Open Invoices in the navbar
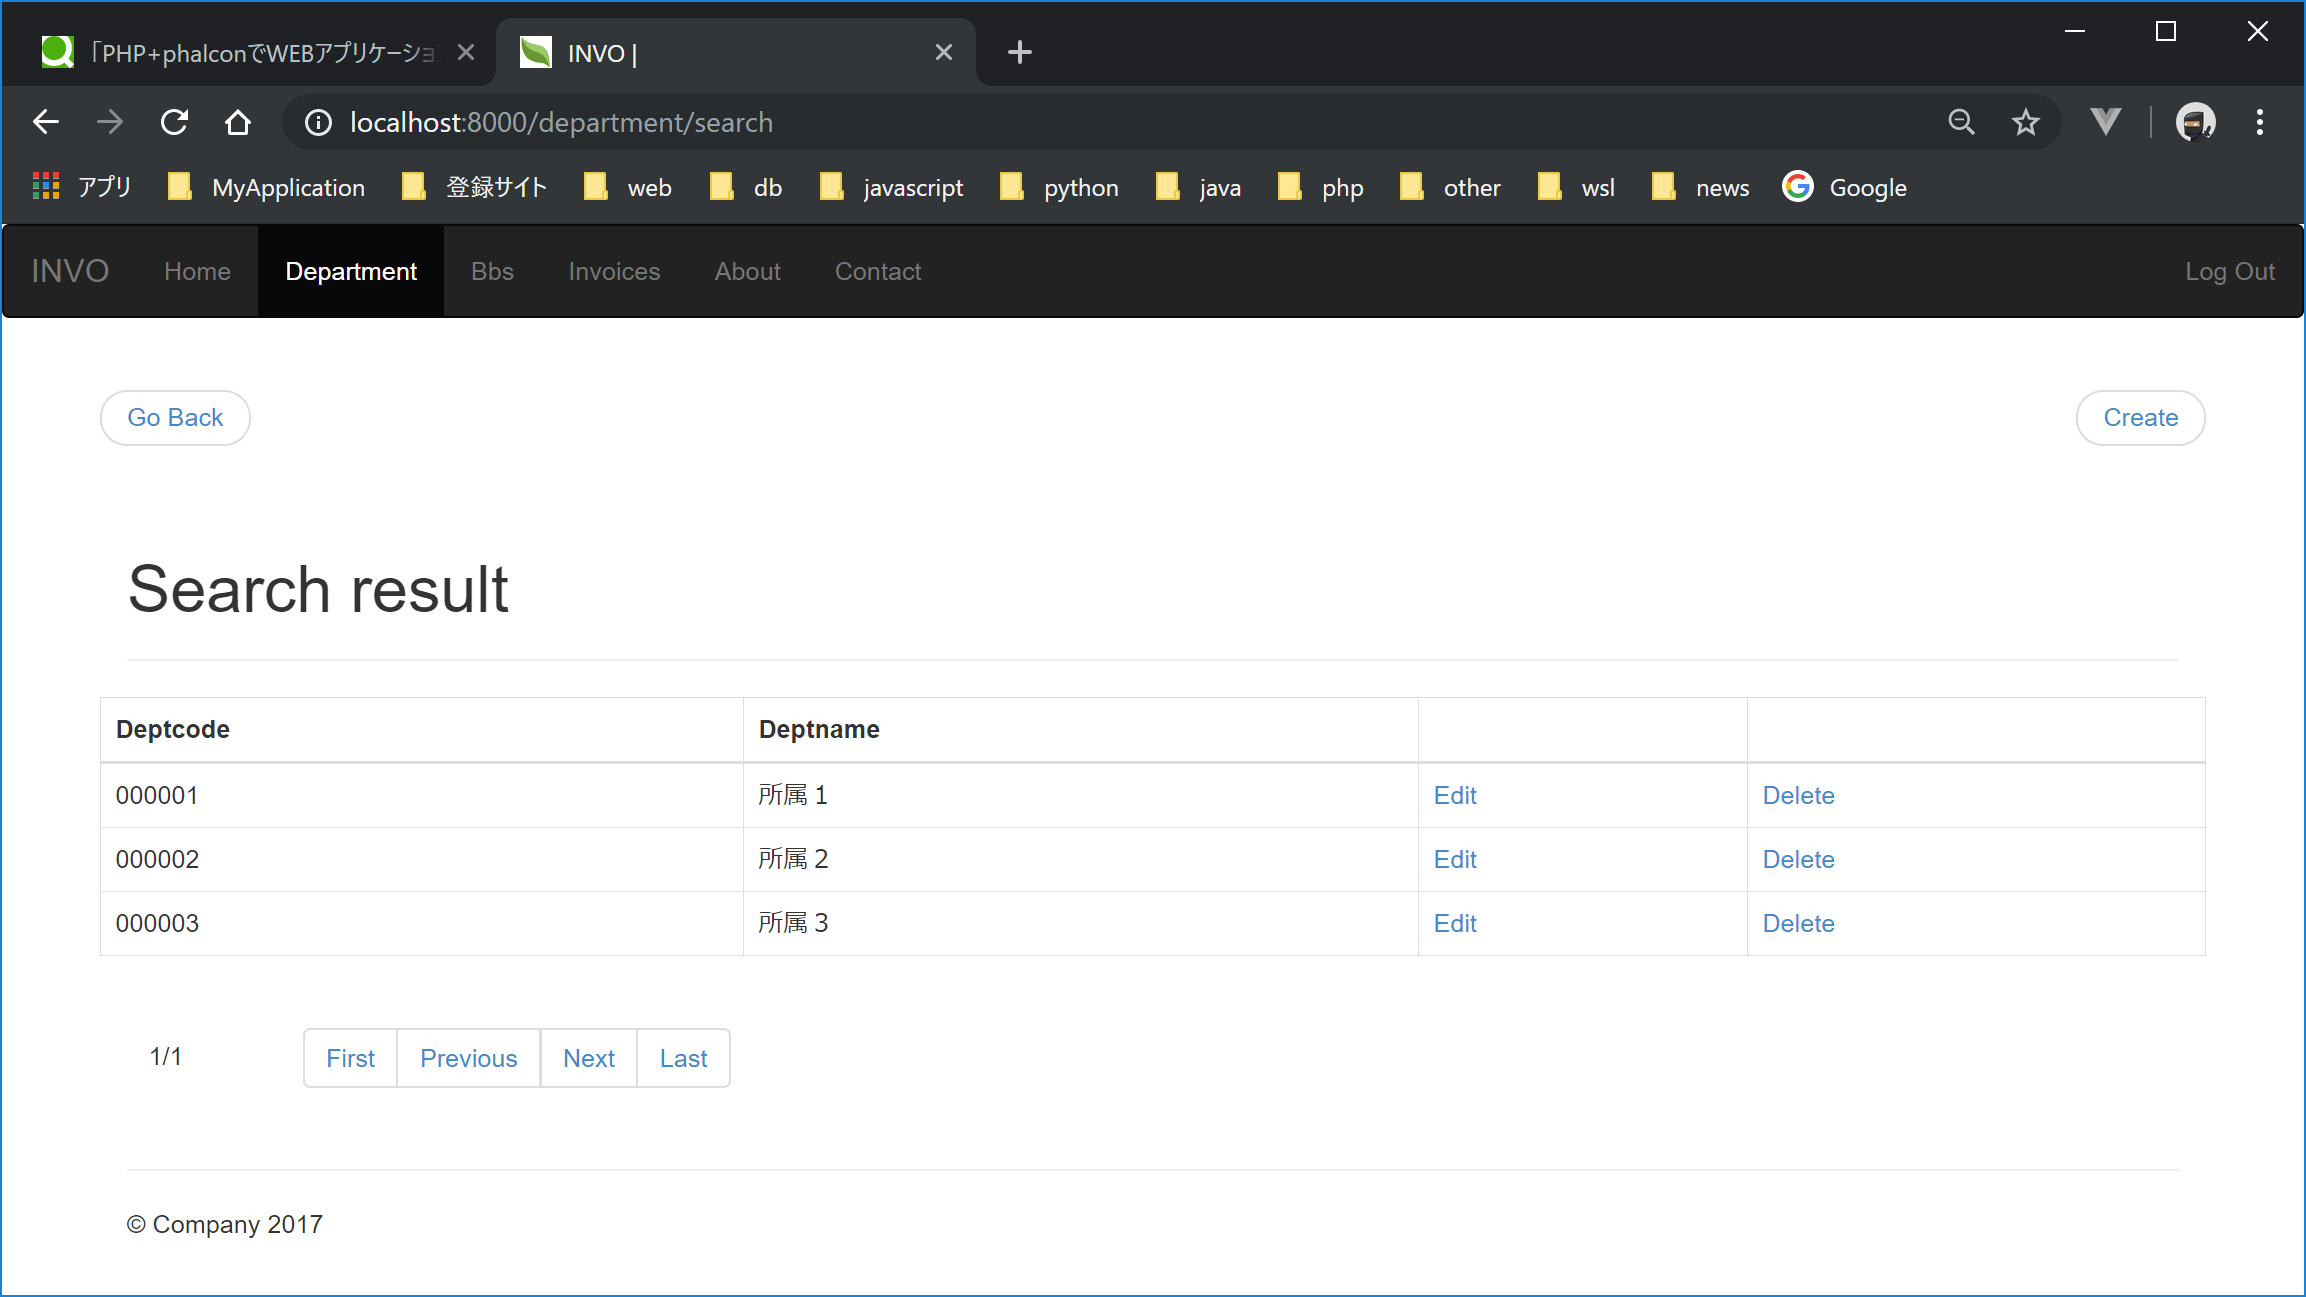The image size is (2306, 1297). point(614,271)
